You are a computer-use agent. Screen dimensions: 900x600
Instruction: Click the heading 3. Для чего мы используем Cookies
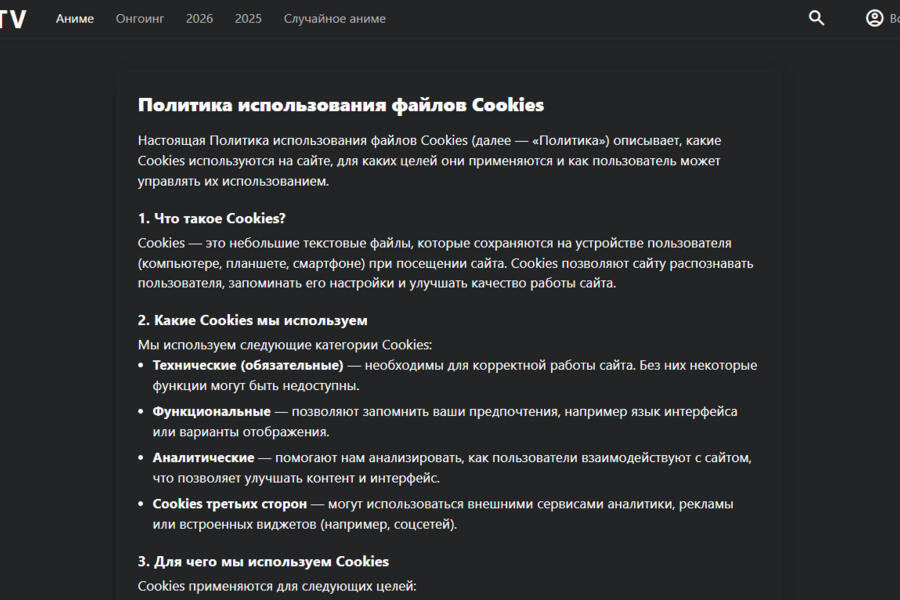click(x=263, y=561)
